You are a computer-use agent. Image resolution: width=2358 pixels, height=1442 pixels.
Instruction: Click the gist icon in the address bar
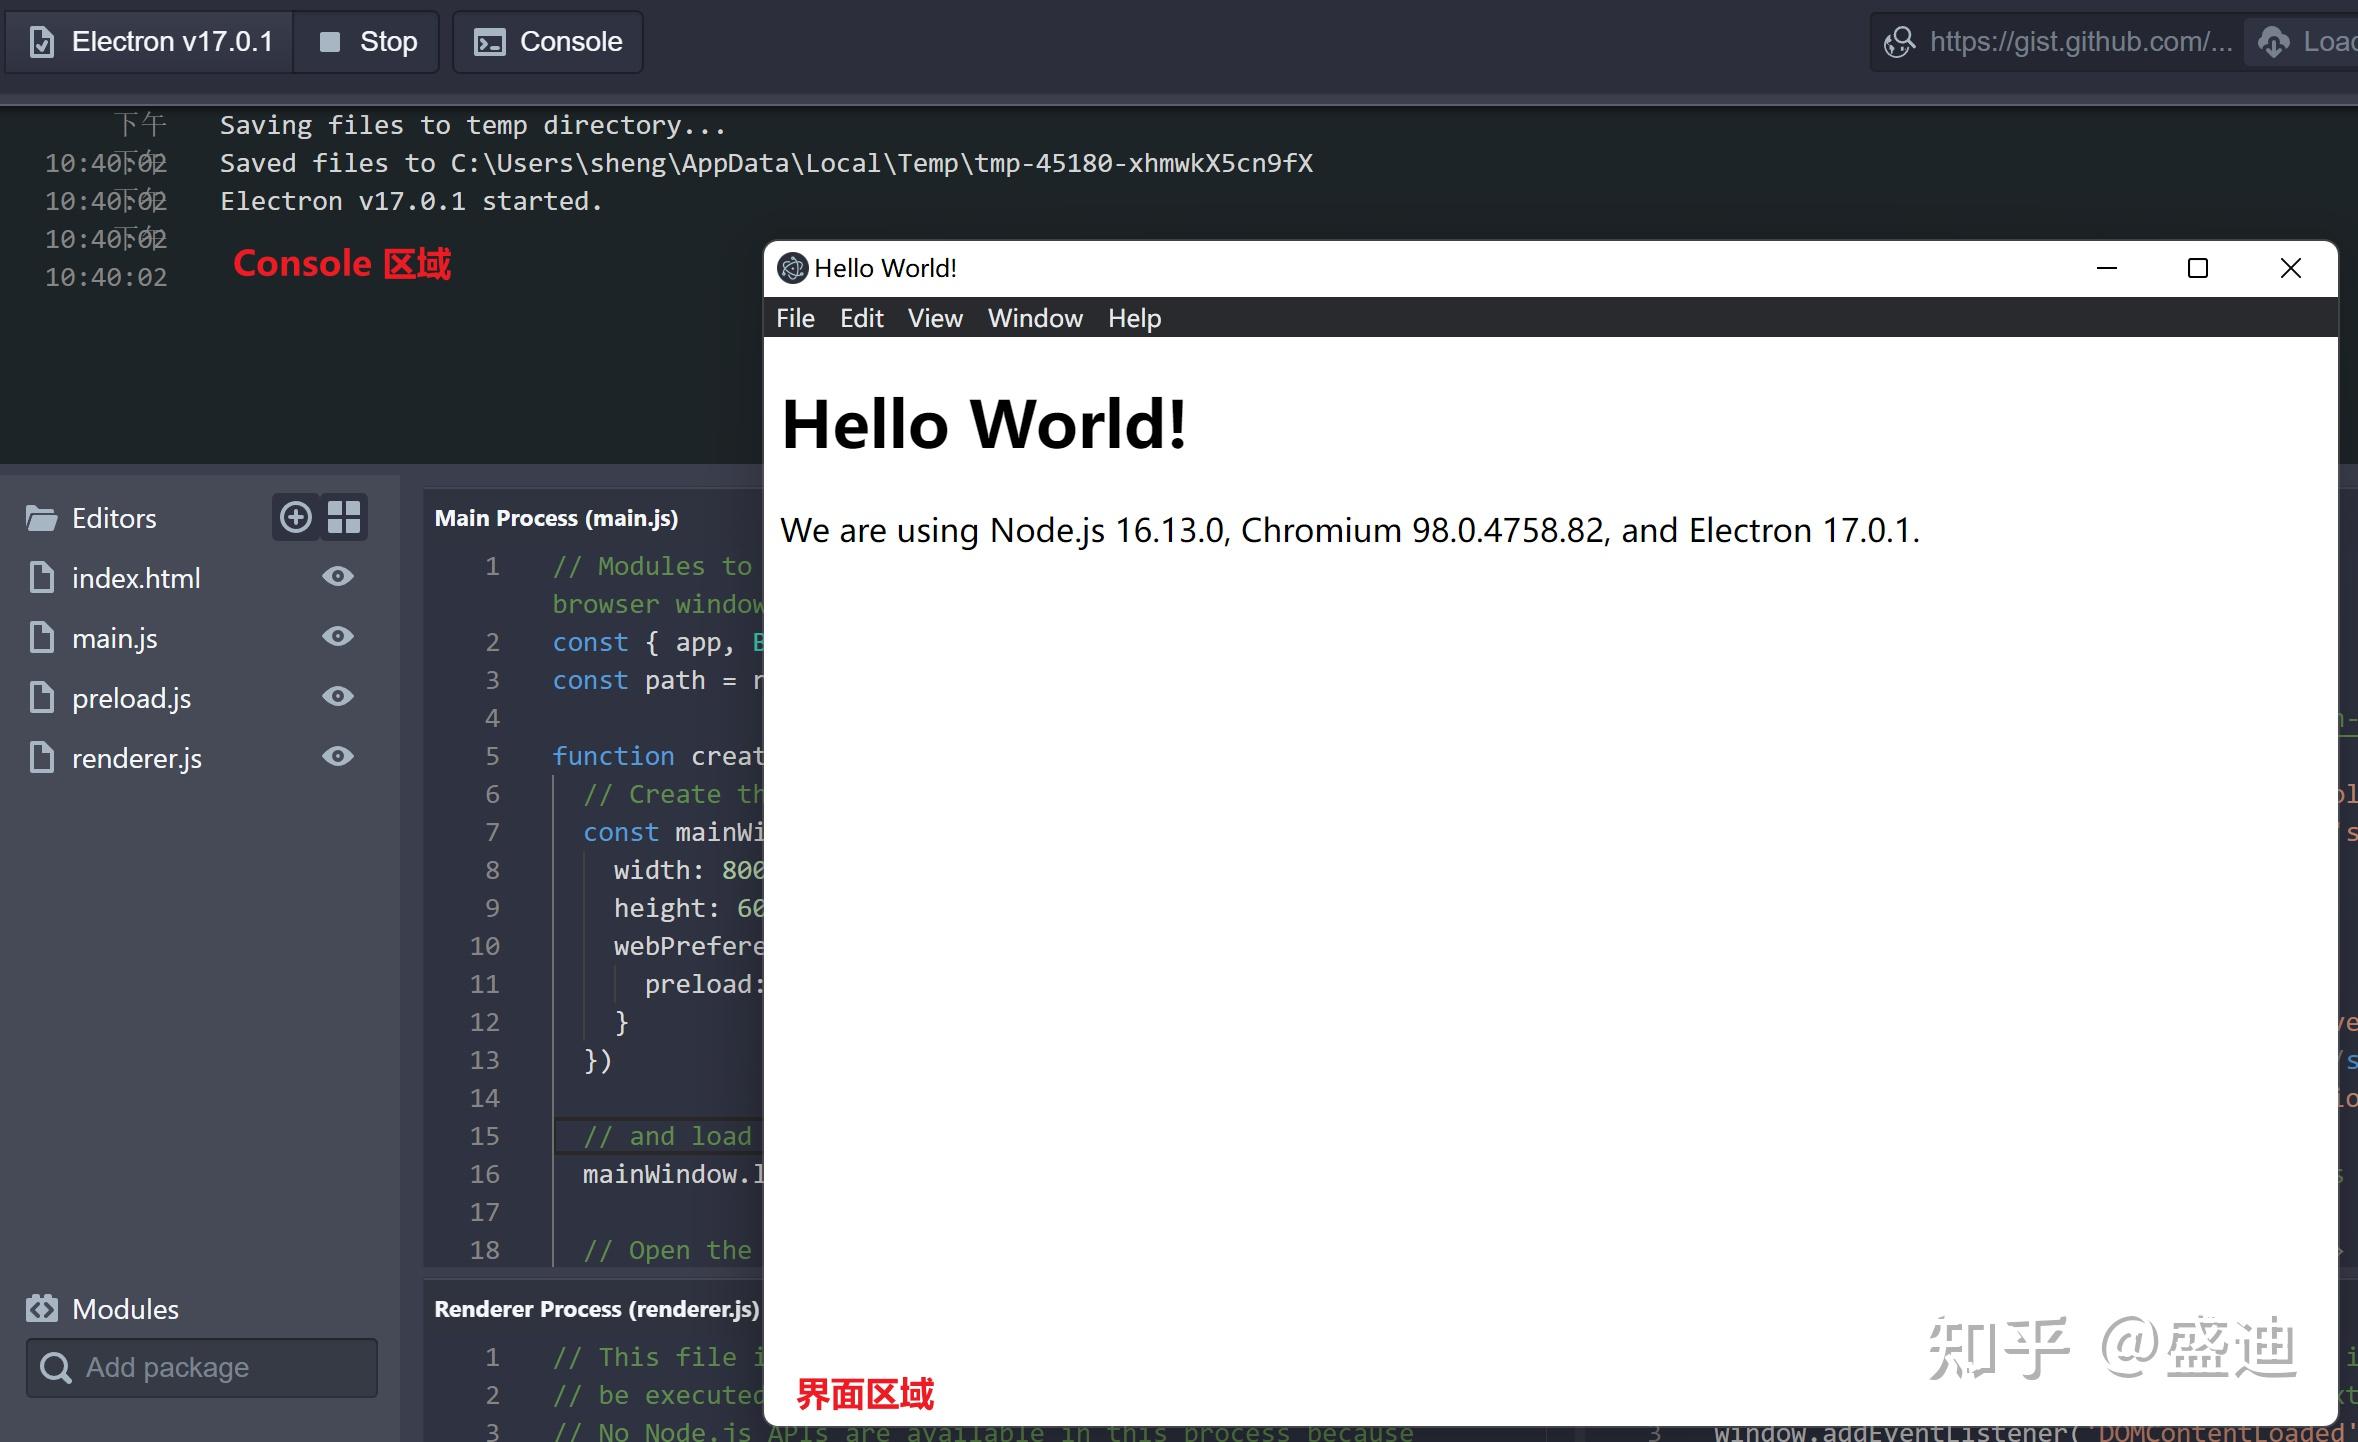tap(1899, 41)
